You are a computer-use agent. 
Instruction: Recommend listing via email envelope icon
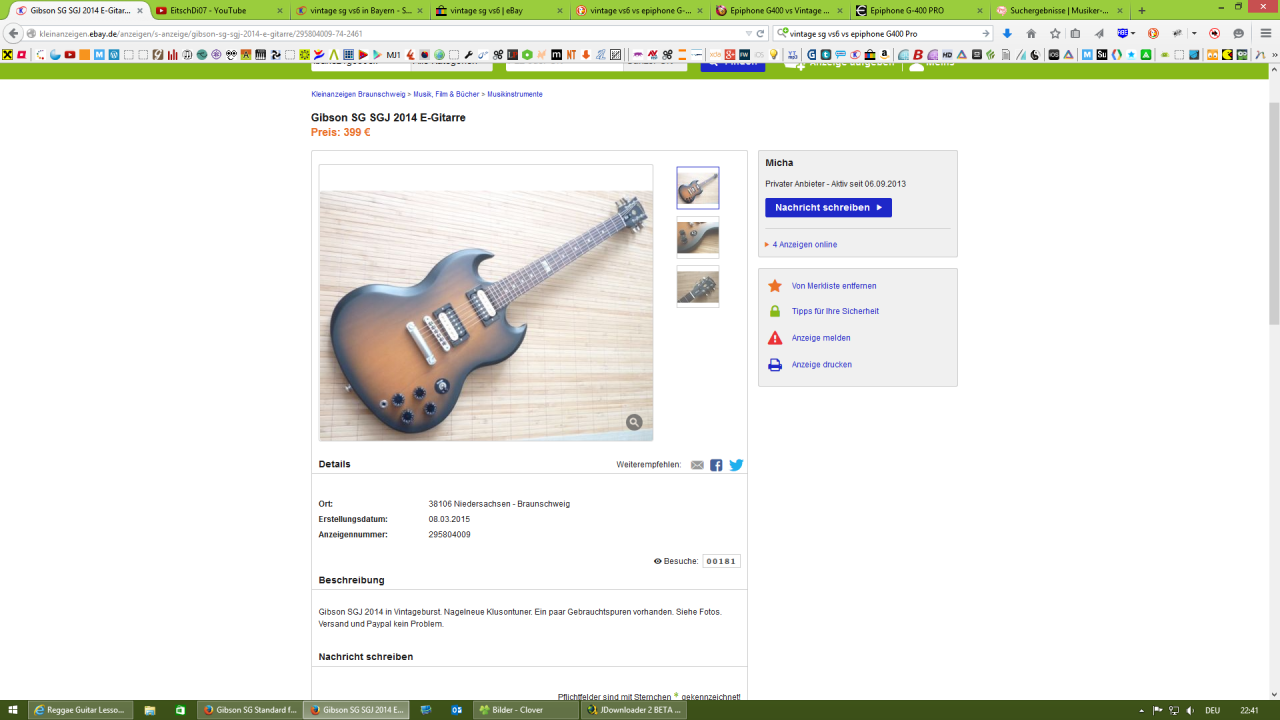pyautogui.click(x=697, y=465)
